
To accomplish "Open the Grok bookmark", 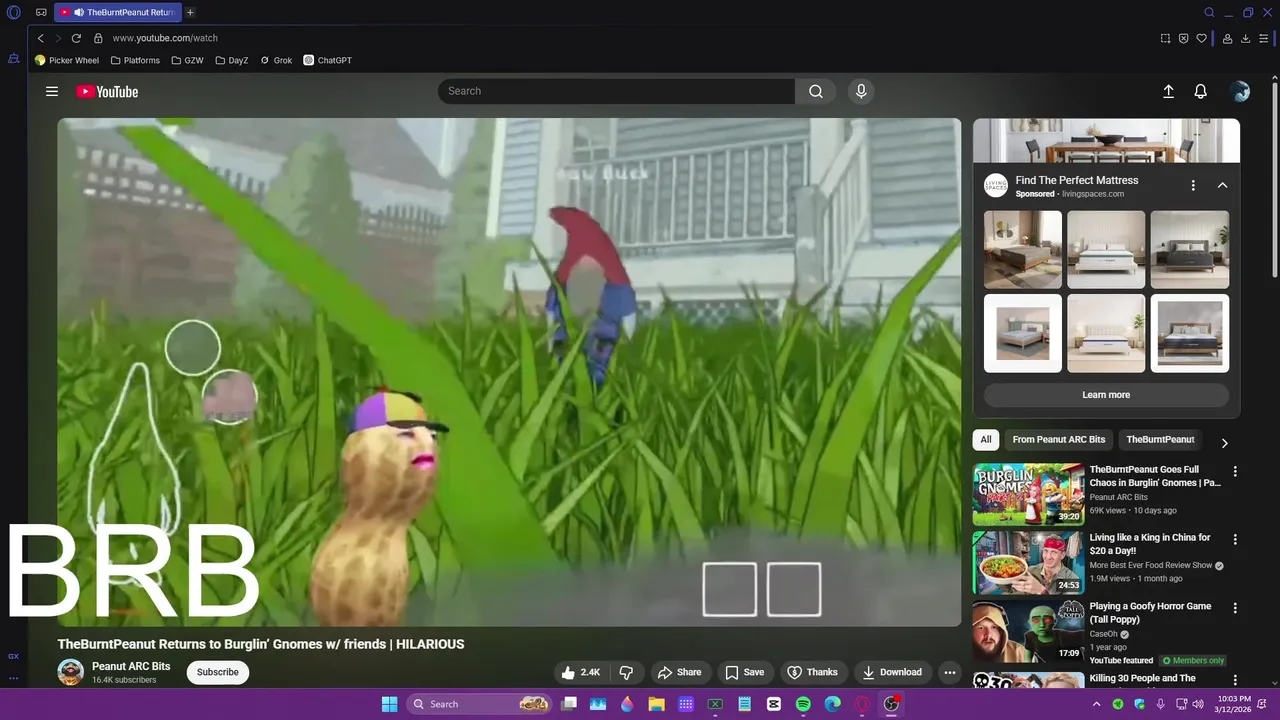I will tap(276, 60).
